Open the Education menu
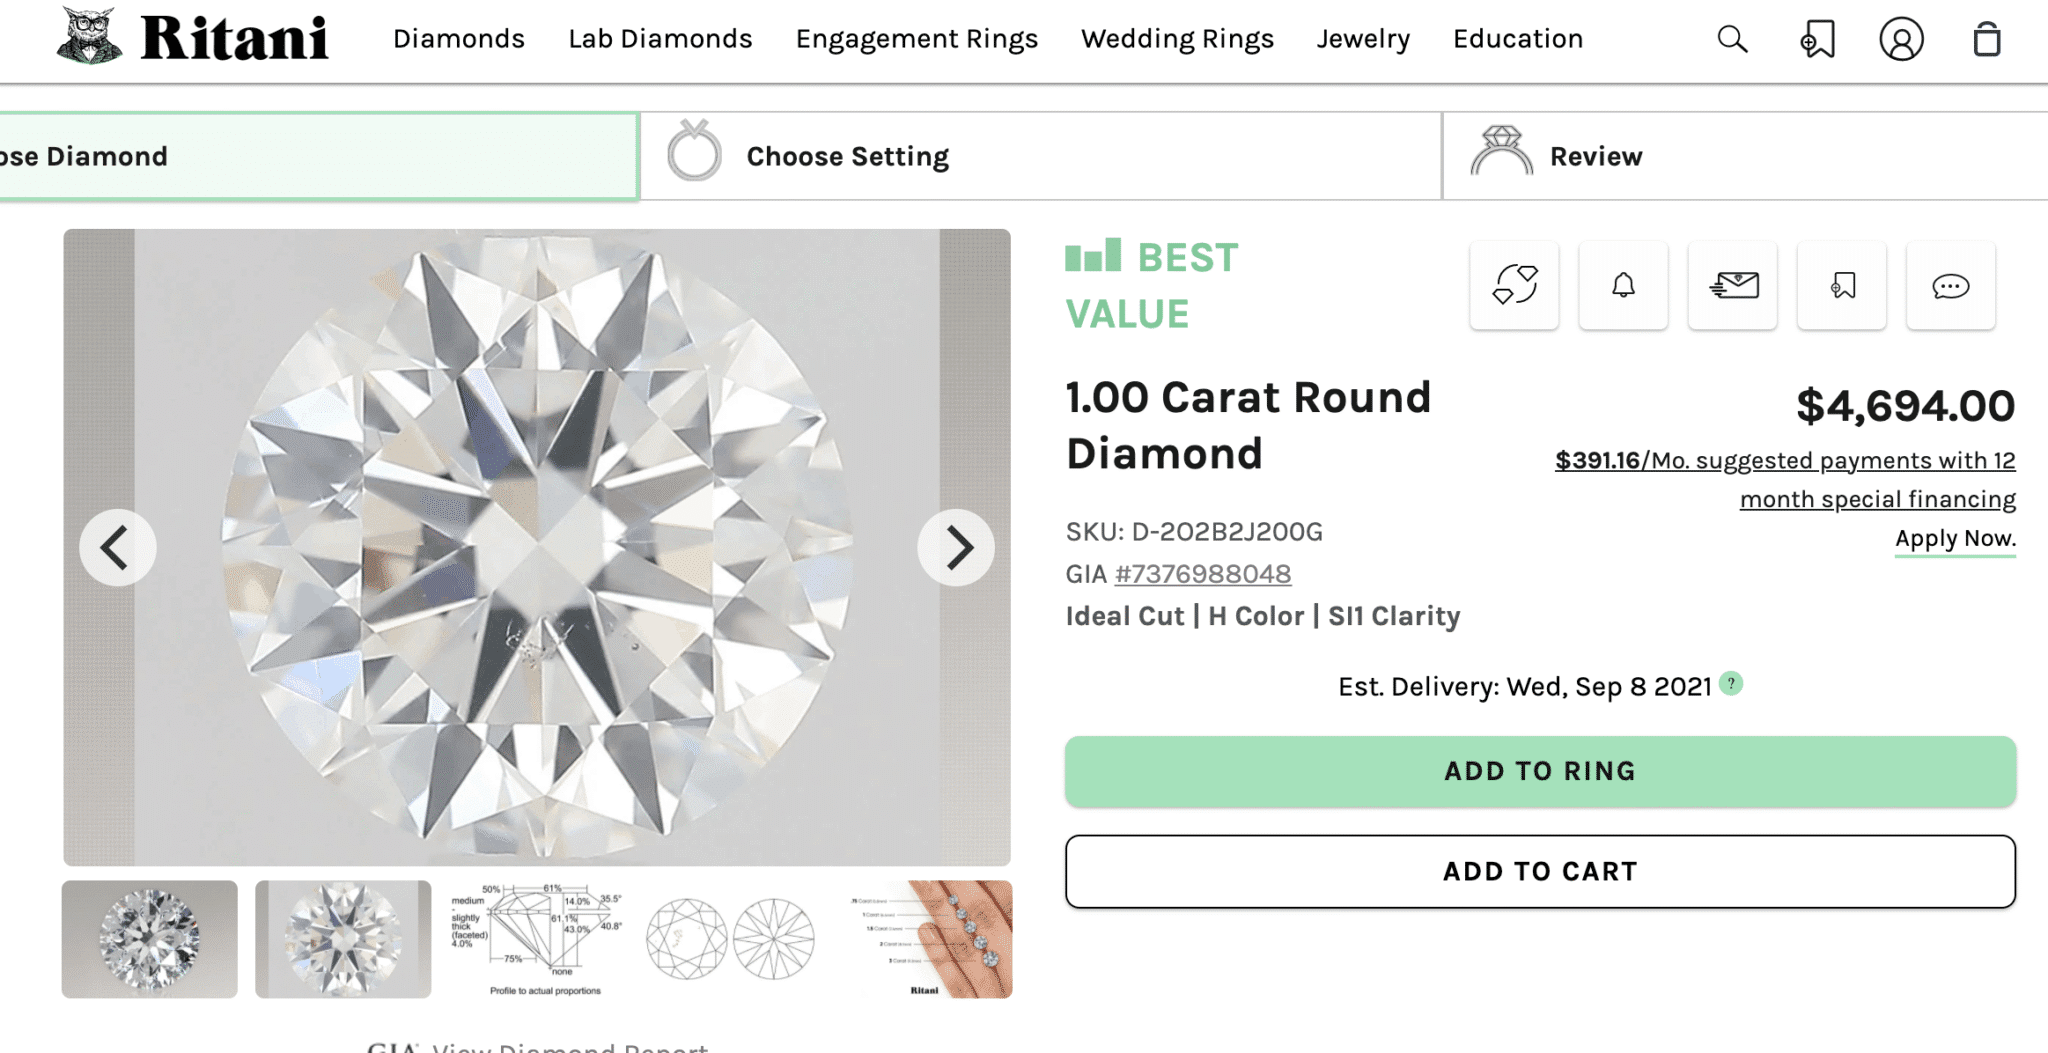 pos(1517,39)
